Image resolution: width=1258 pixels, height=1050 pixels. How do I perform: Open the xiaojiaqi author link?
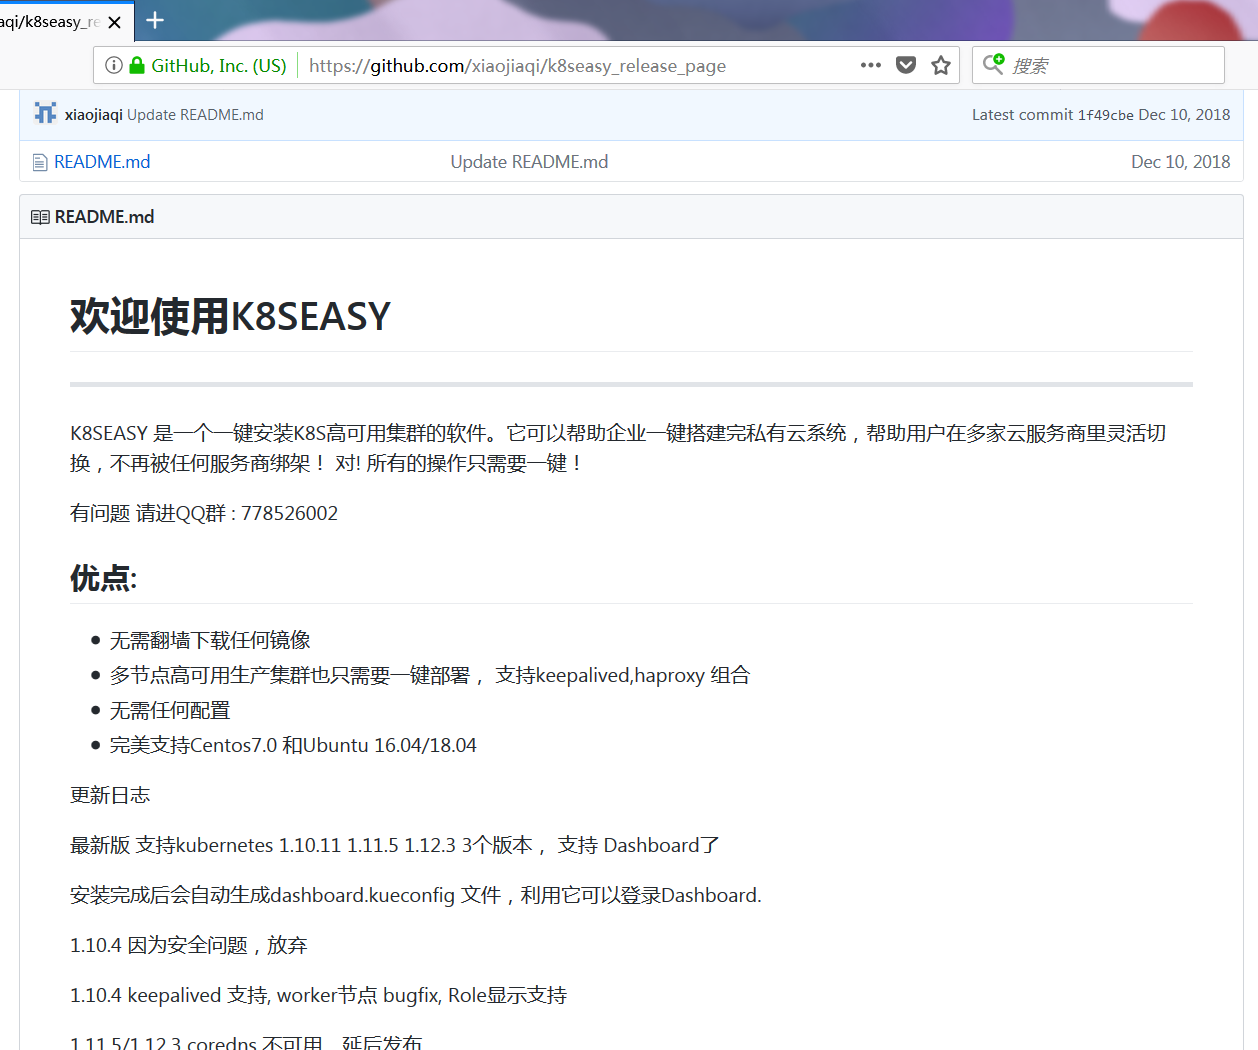coord(94,115)
